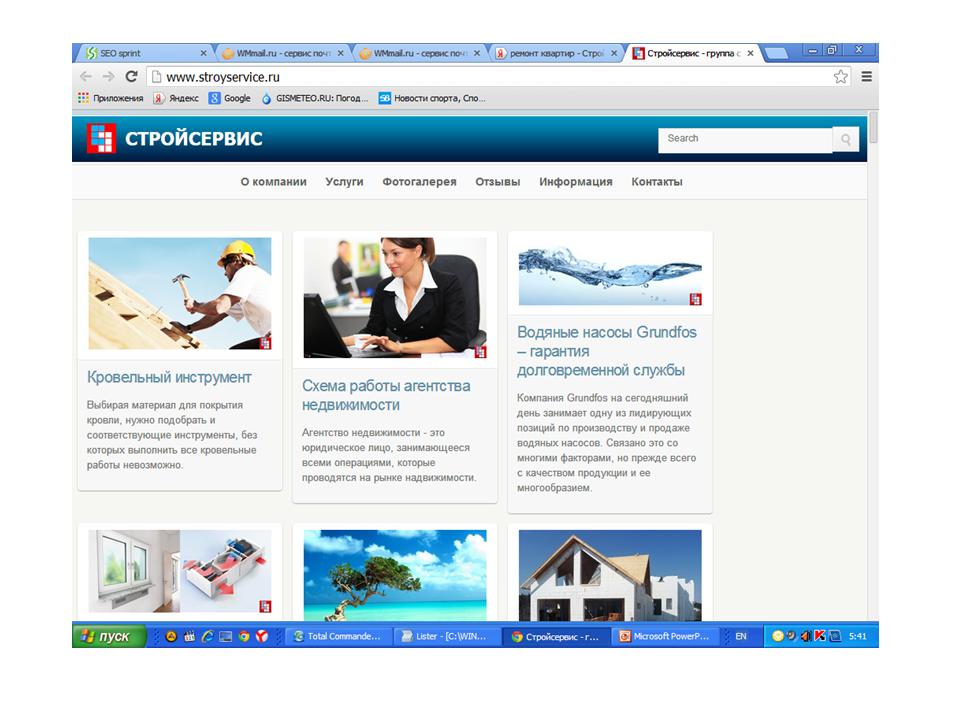Click the Kaspersky tray icon
The image size is (960, 720).
point(820,636)
